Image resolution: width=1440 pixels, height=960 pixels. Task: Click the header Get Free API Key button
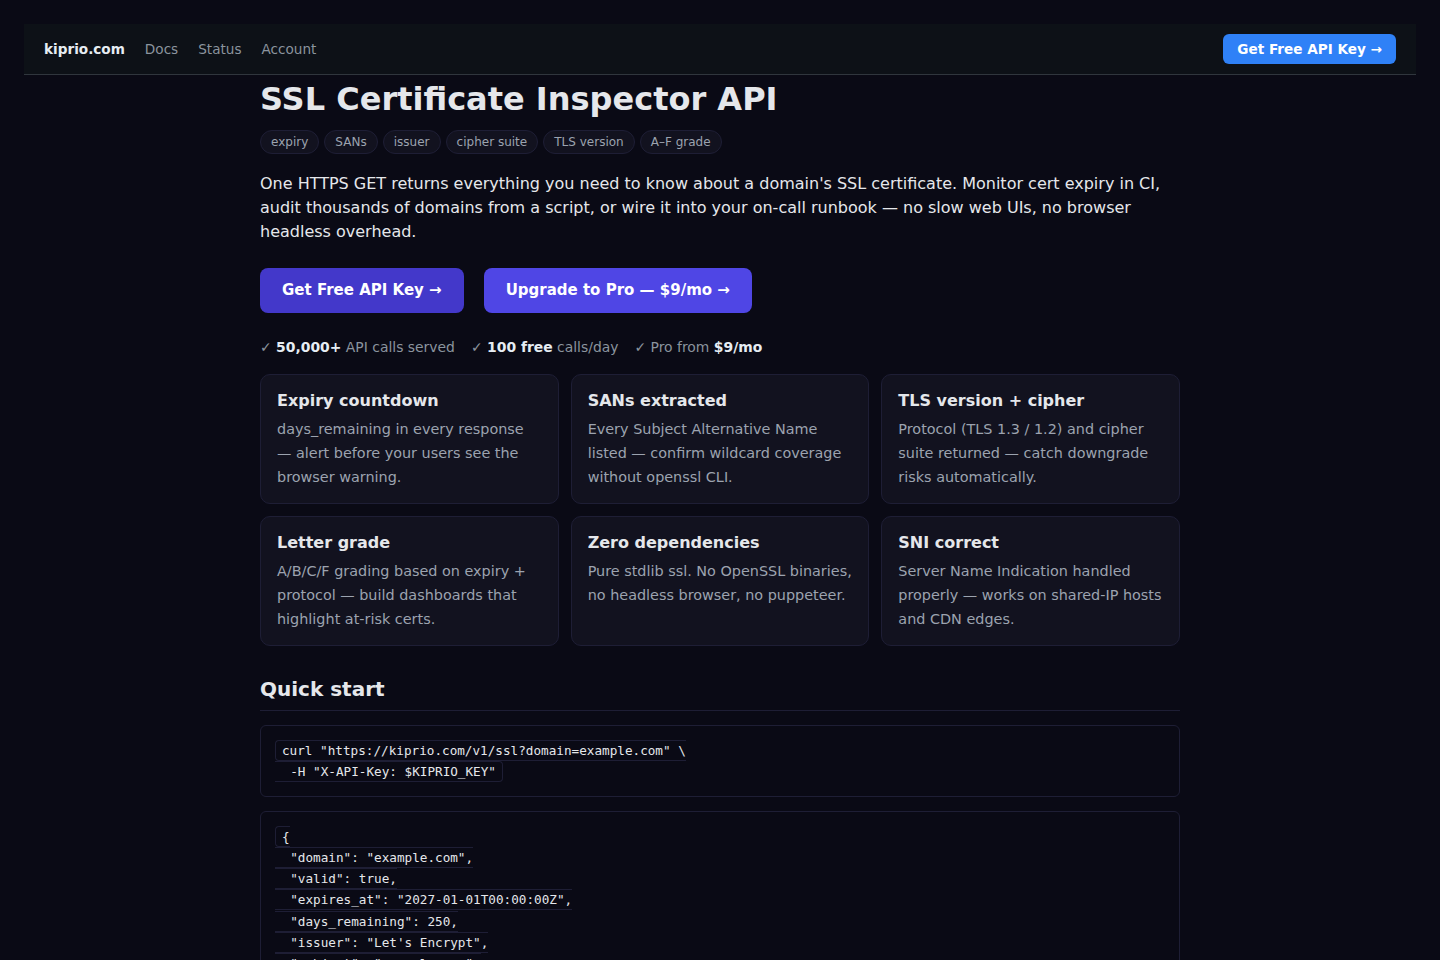1309,49
